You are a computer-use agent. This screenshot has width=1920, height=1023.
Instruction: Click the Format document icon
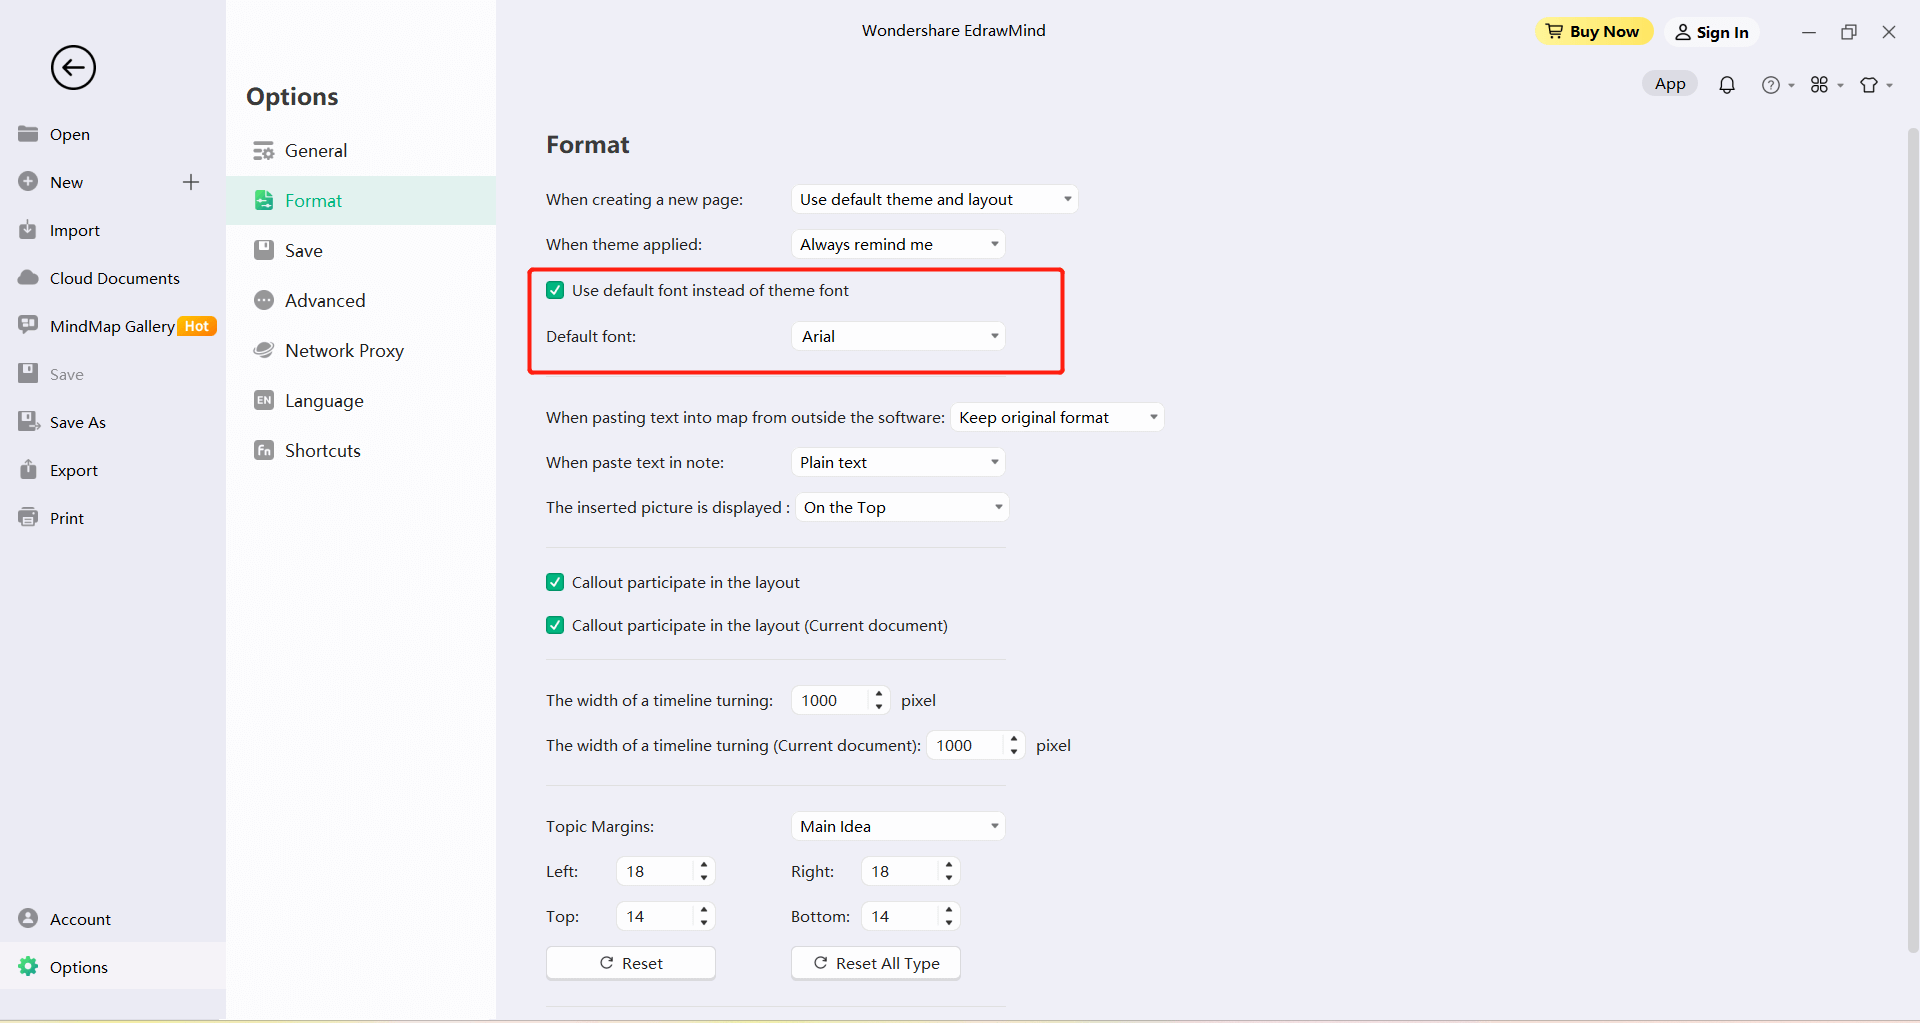264,200
